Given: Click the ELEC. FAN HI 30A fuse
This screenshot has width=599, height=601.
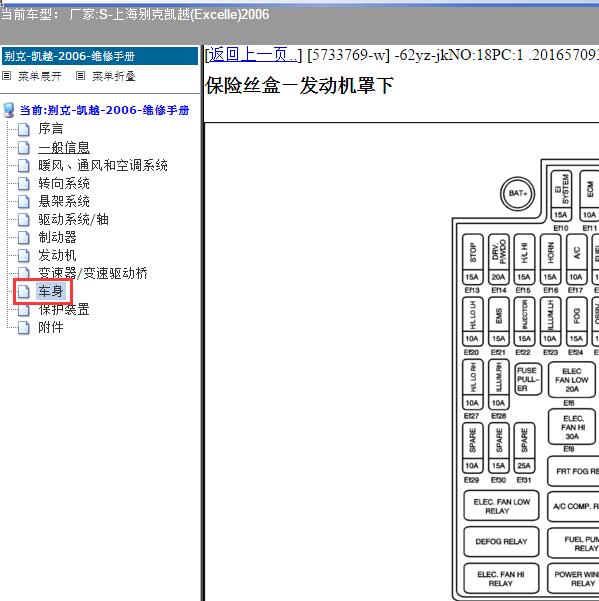Looking at the screenshot, I should 573,427.
